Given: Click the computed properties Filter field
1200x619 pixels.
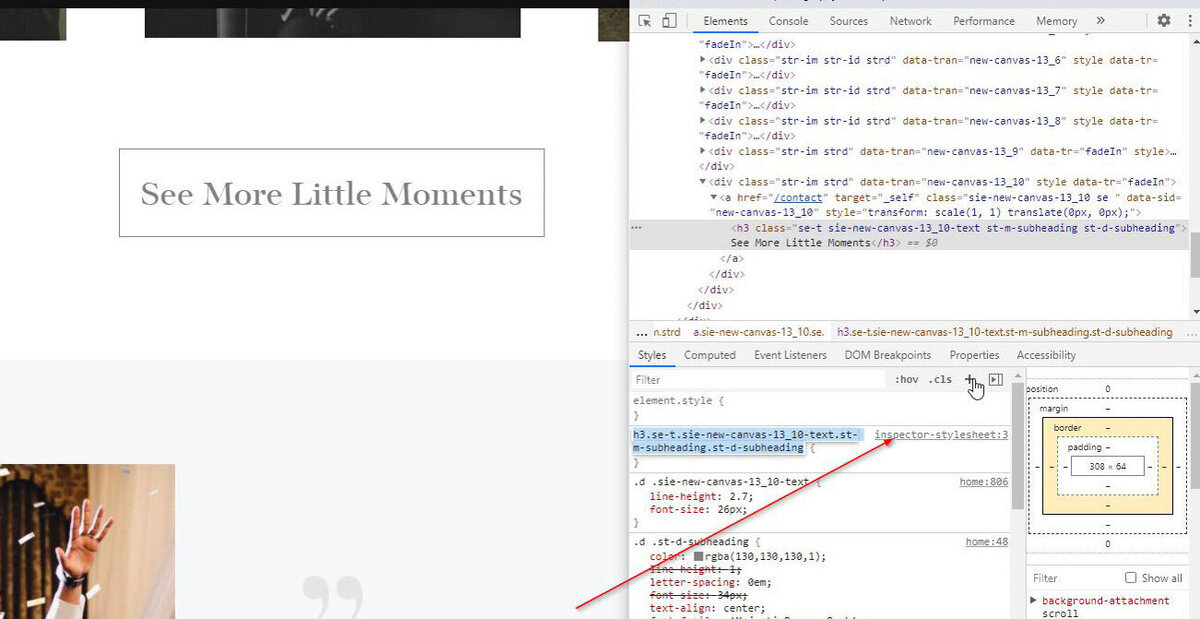Looking at the screenshot, I should tap(1074, 578).
